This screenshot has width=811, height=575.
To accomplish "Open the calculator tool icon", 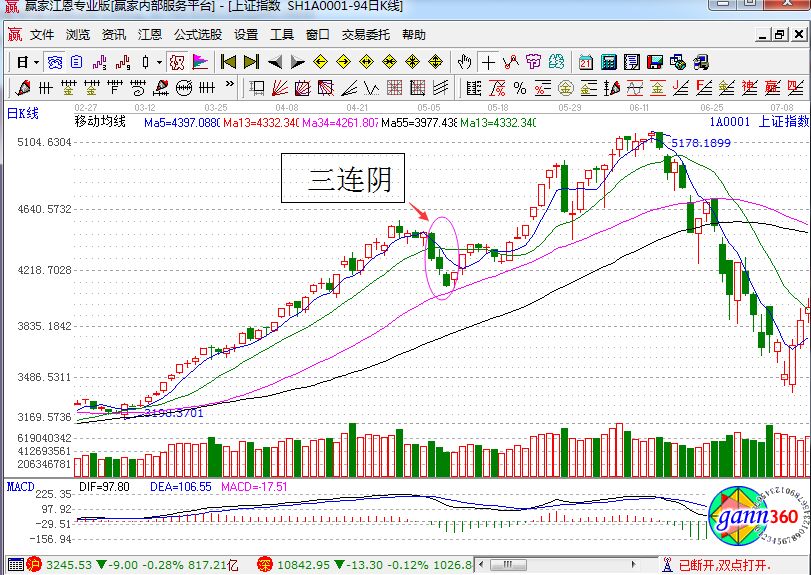I will (x=608, y=62).
